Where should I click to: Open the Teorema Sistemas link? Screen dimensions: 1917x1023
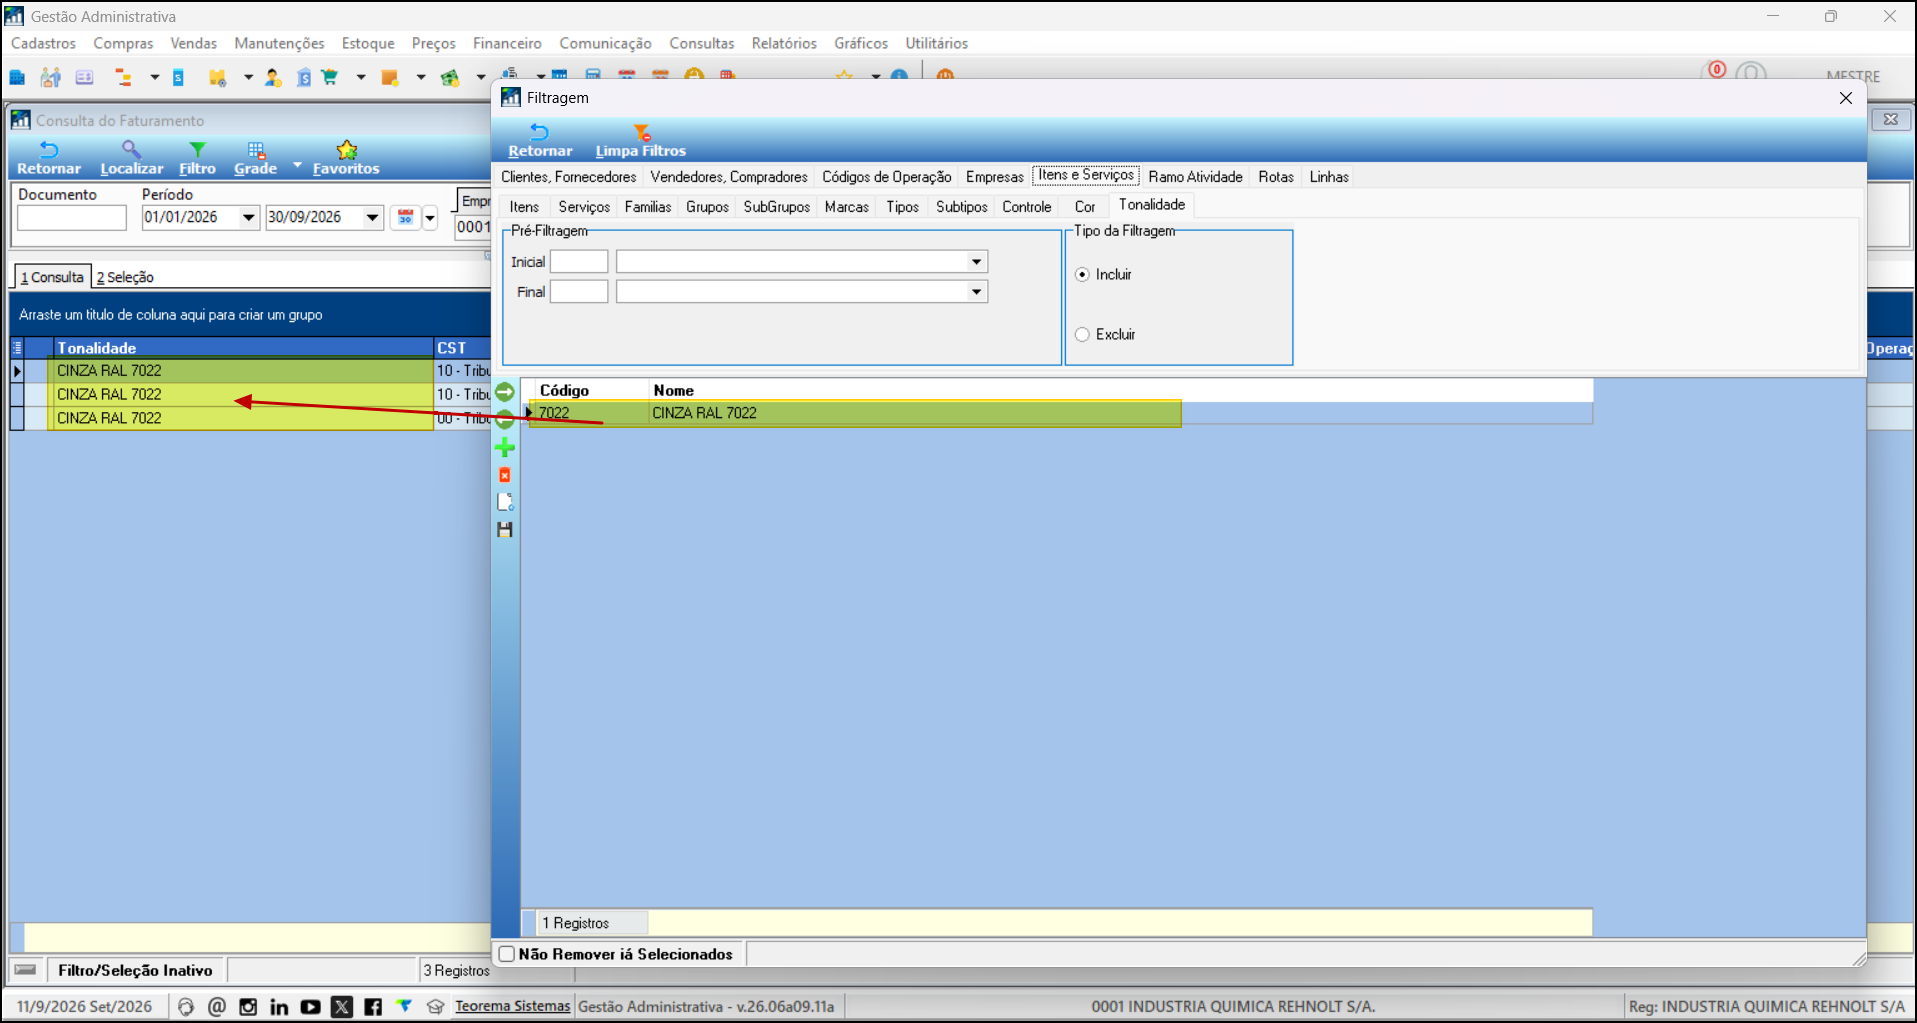(513, 1006)
